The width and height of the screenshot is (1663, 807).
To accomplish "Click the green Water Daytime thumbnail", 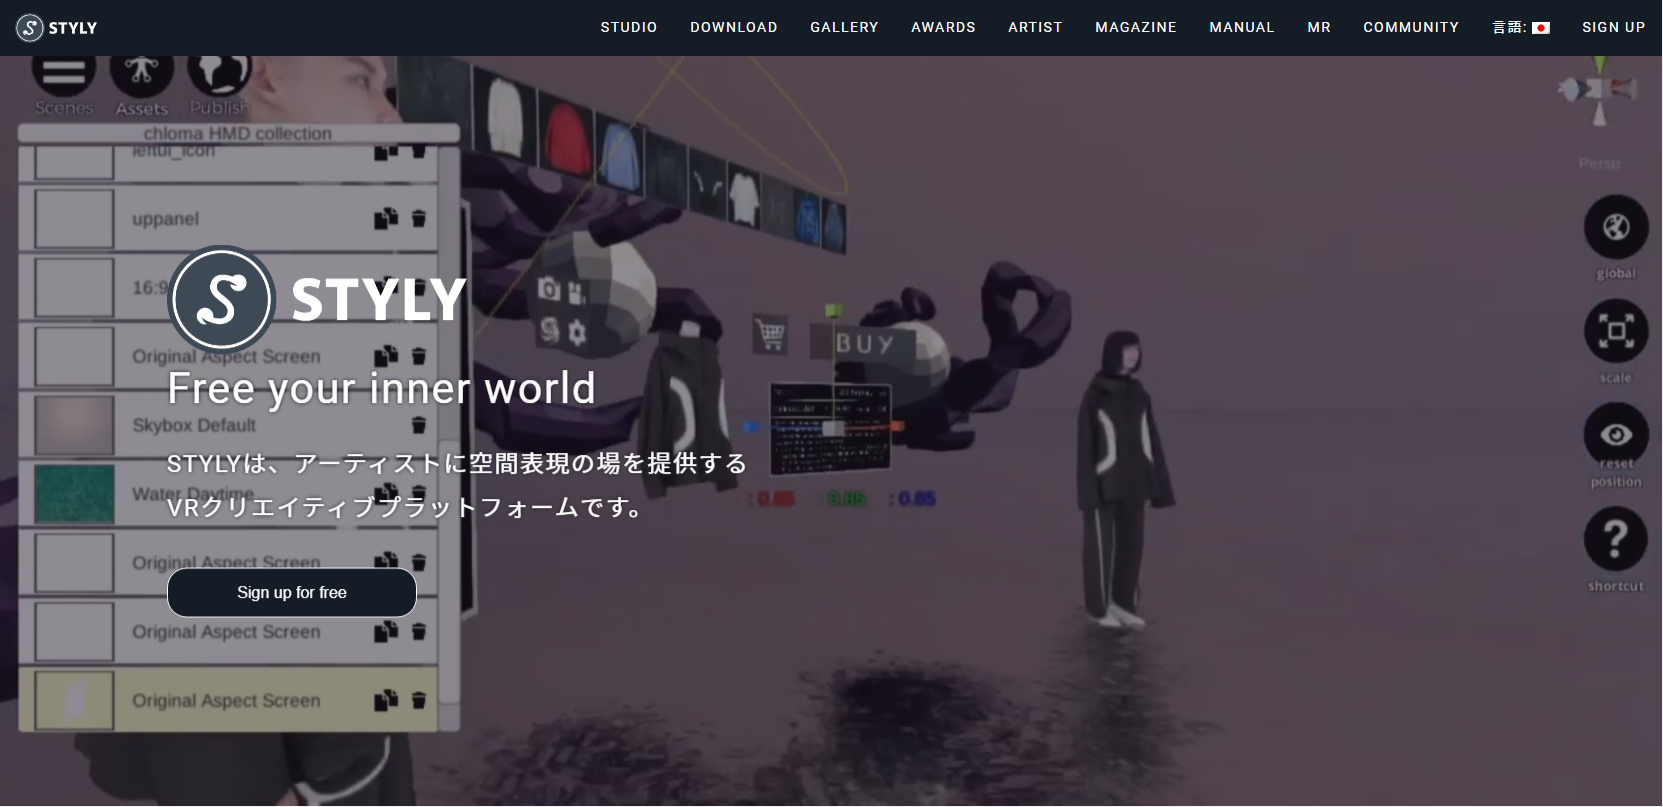I will coord(74,494).
